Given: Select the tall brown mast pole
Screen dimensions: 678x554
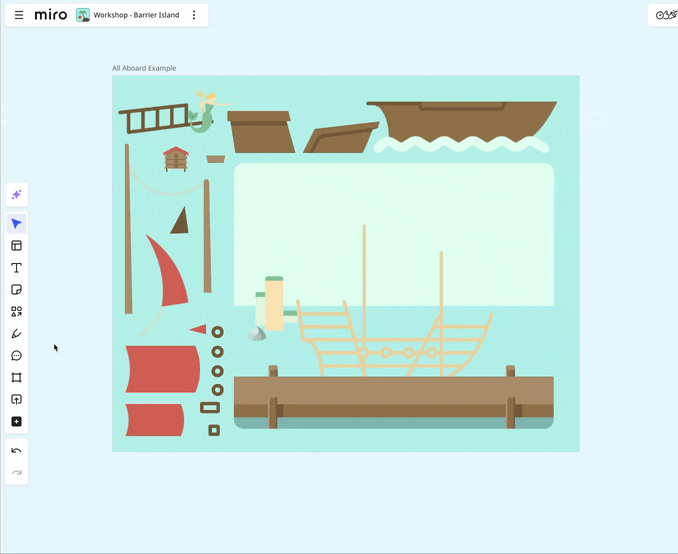Looking at the screenshot, I should click(128, 229).
